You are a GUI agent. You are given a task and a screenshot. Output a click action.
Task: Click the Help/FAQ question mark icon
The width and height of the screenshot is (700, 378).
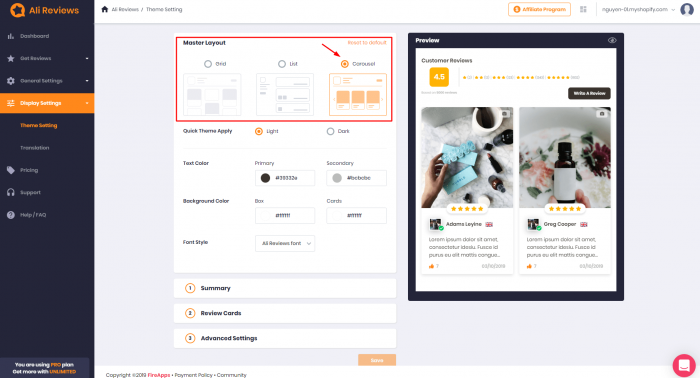pos(11,215)
